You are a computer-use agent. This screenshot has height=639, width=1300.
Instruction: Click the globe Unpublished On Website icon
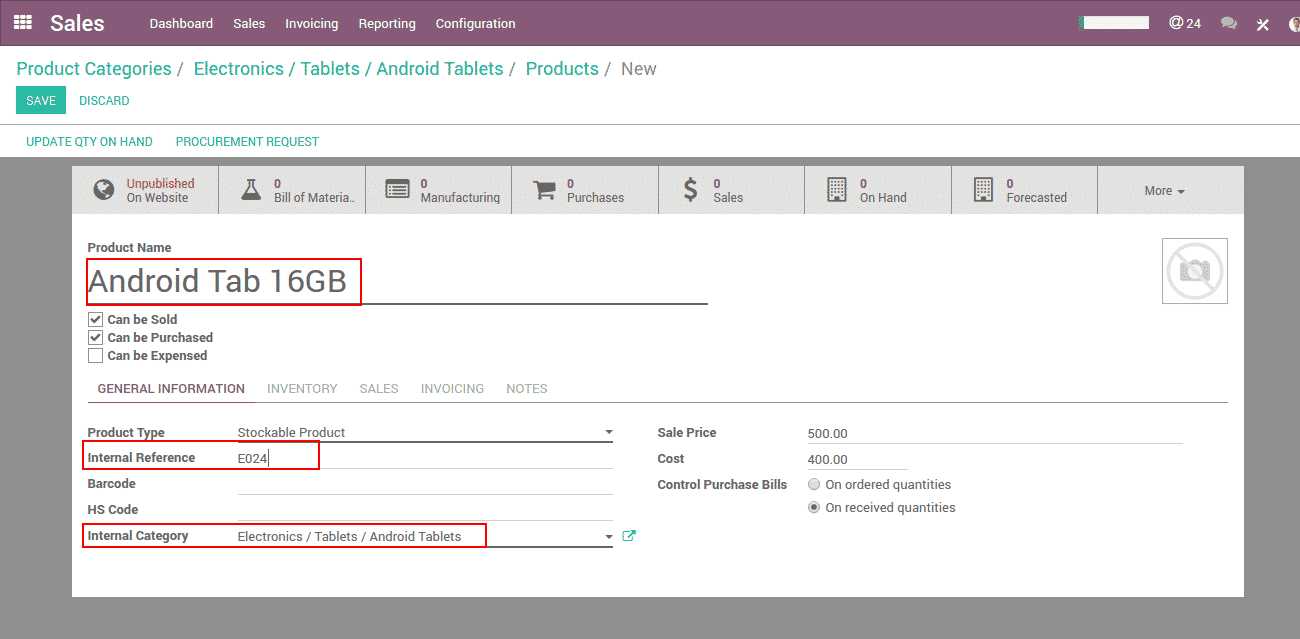[104, 190]
